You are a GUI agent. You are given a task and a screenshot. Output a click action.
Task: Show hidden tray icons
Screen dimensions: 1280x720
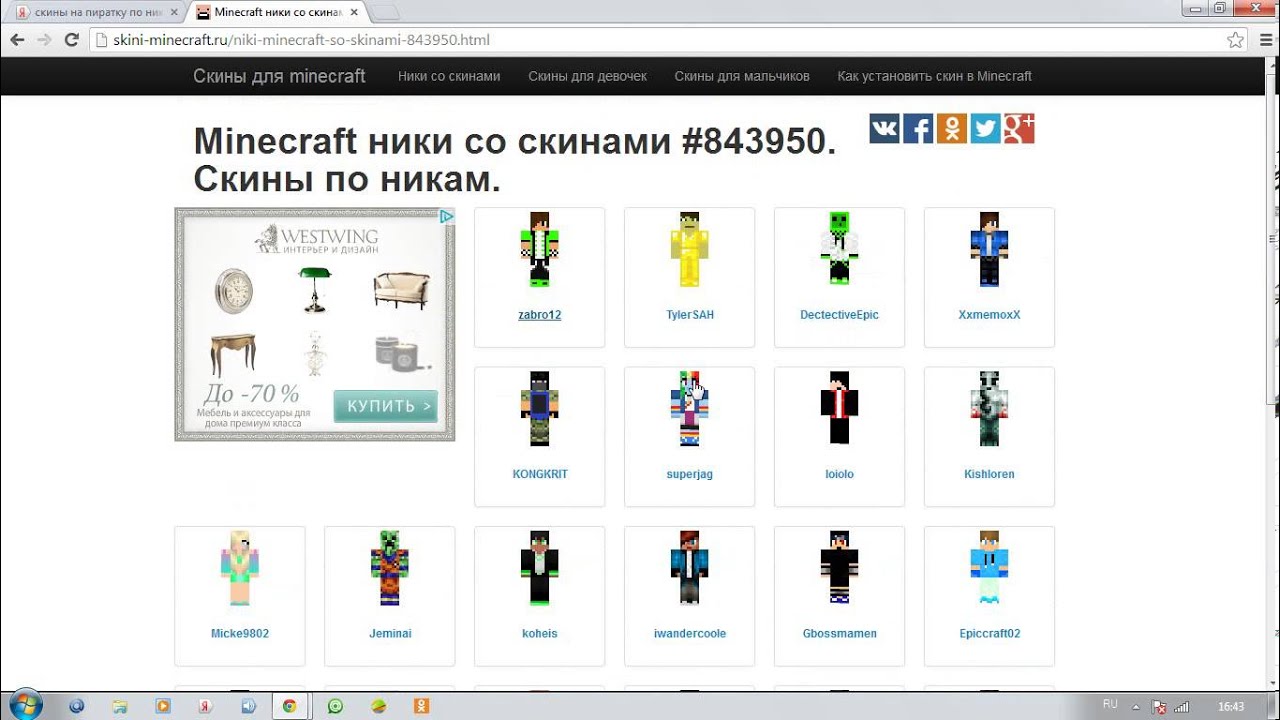click(1138, 706)
